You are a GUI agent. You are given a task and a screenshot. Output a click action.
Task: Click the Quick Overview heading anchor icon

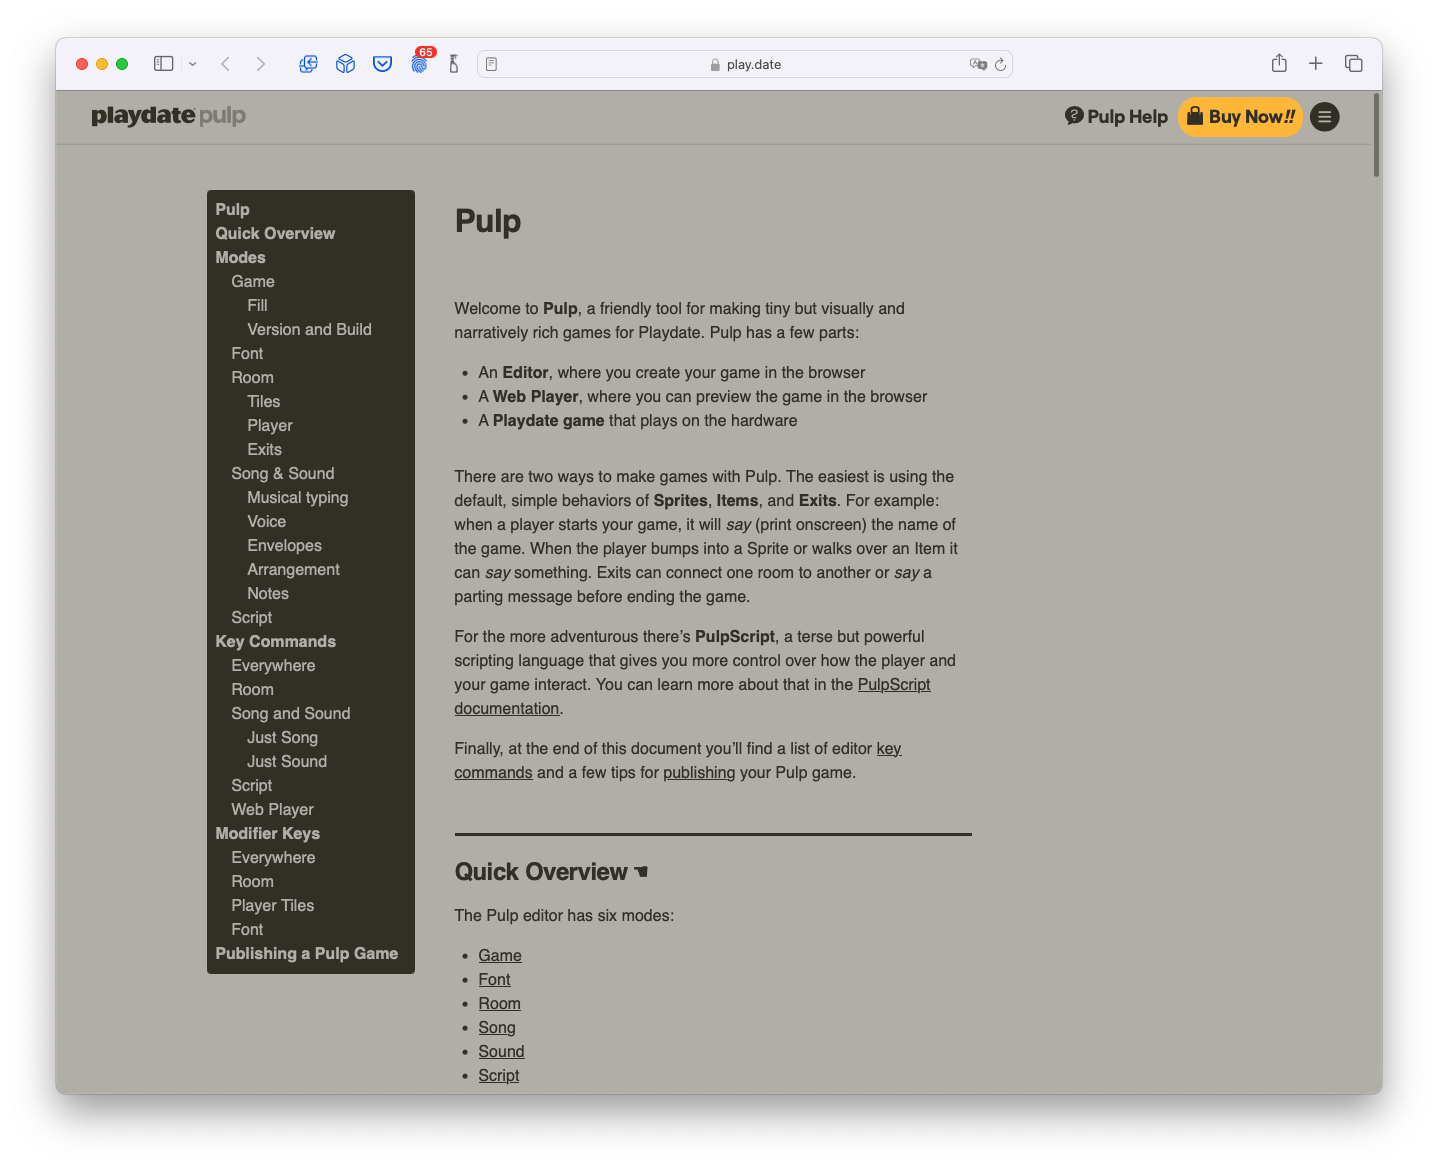pos(642,872)
